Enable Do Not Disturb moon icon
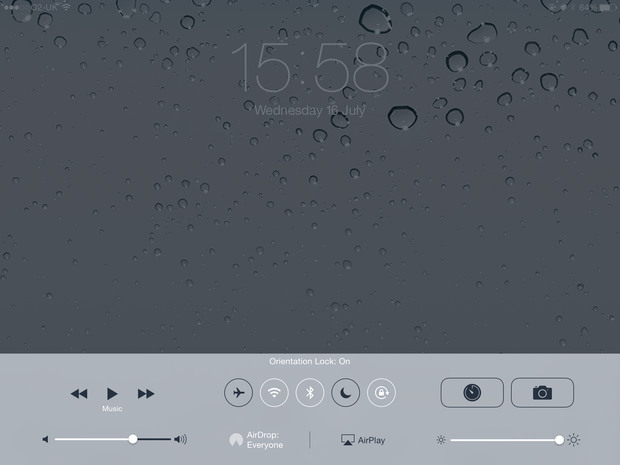This screenshot has width=620, height=465. (x=346, y=393)
